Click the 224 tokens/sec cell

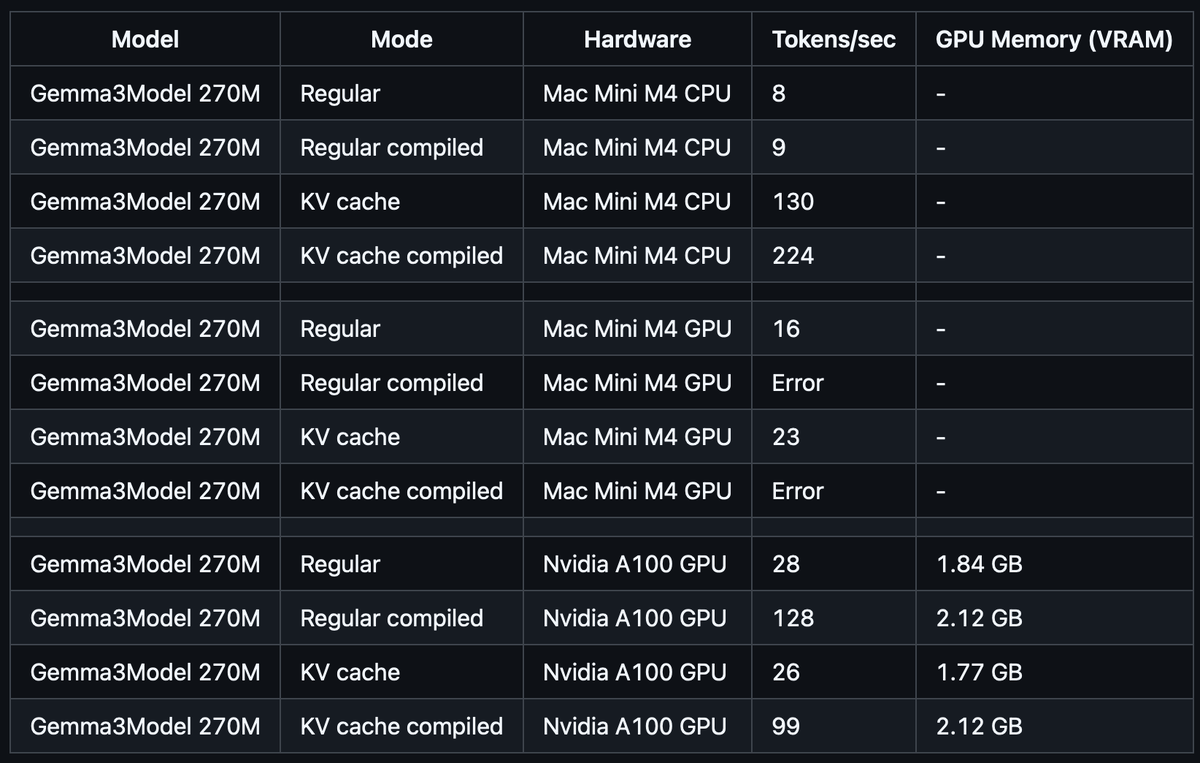click(793, 256)
